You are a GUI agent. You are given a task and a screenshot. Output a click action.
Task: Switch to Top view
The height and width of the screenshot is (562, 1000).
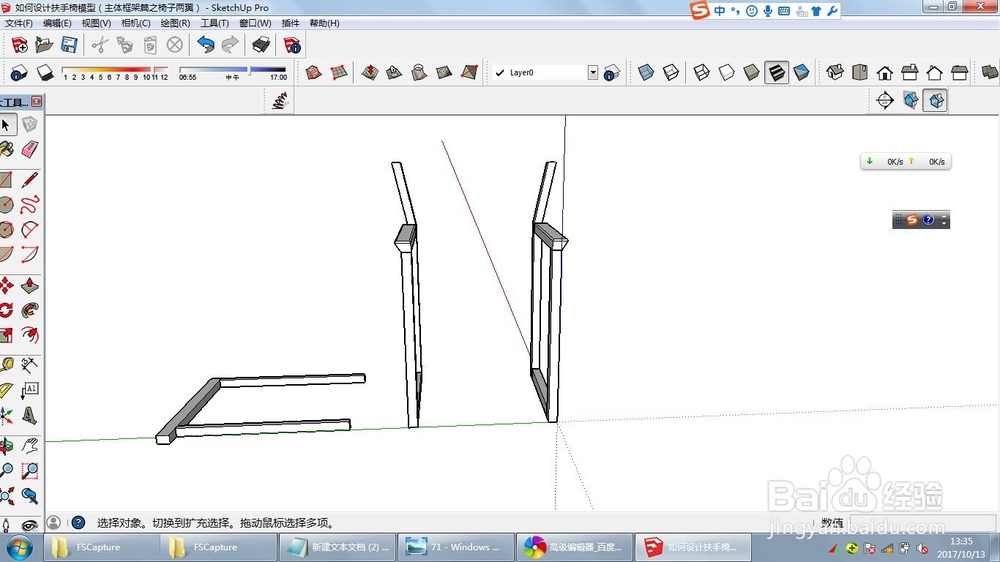(860, 72)
